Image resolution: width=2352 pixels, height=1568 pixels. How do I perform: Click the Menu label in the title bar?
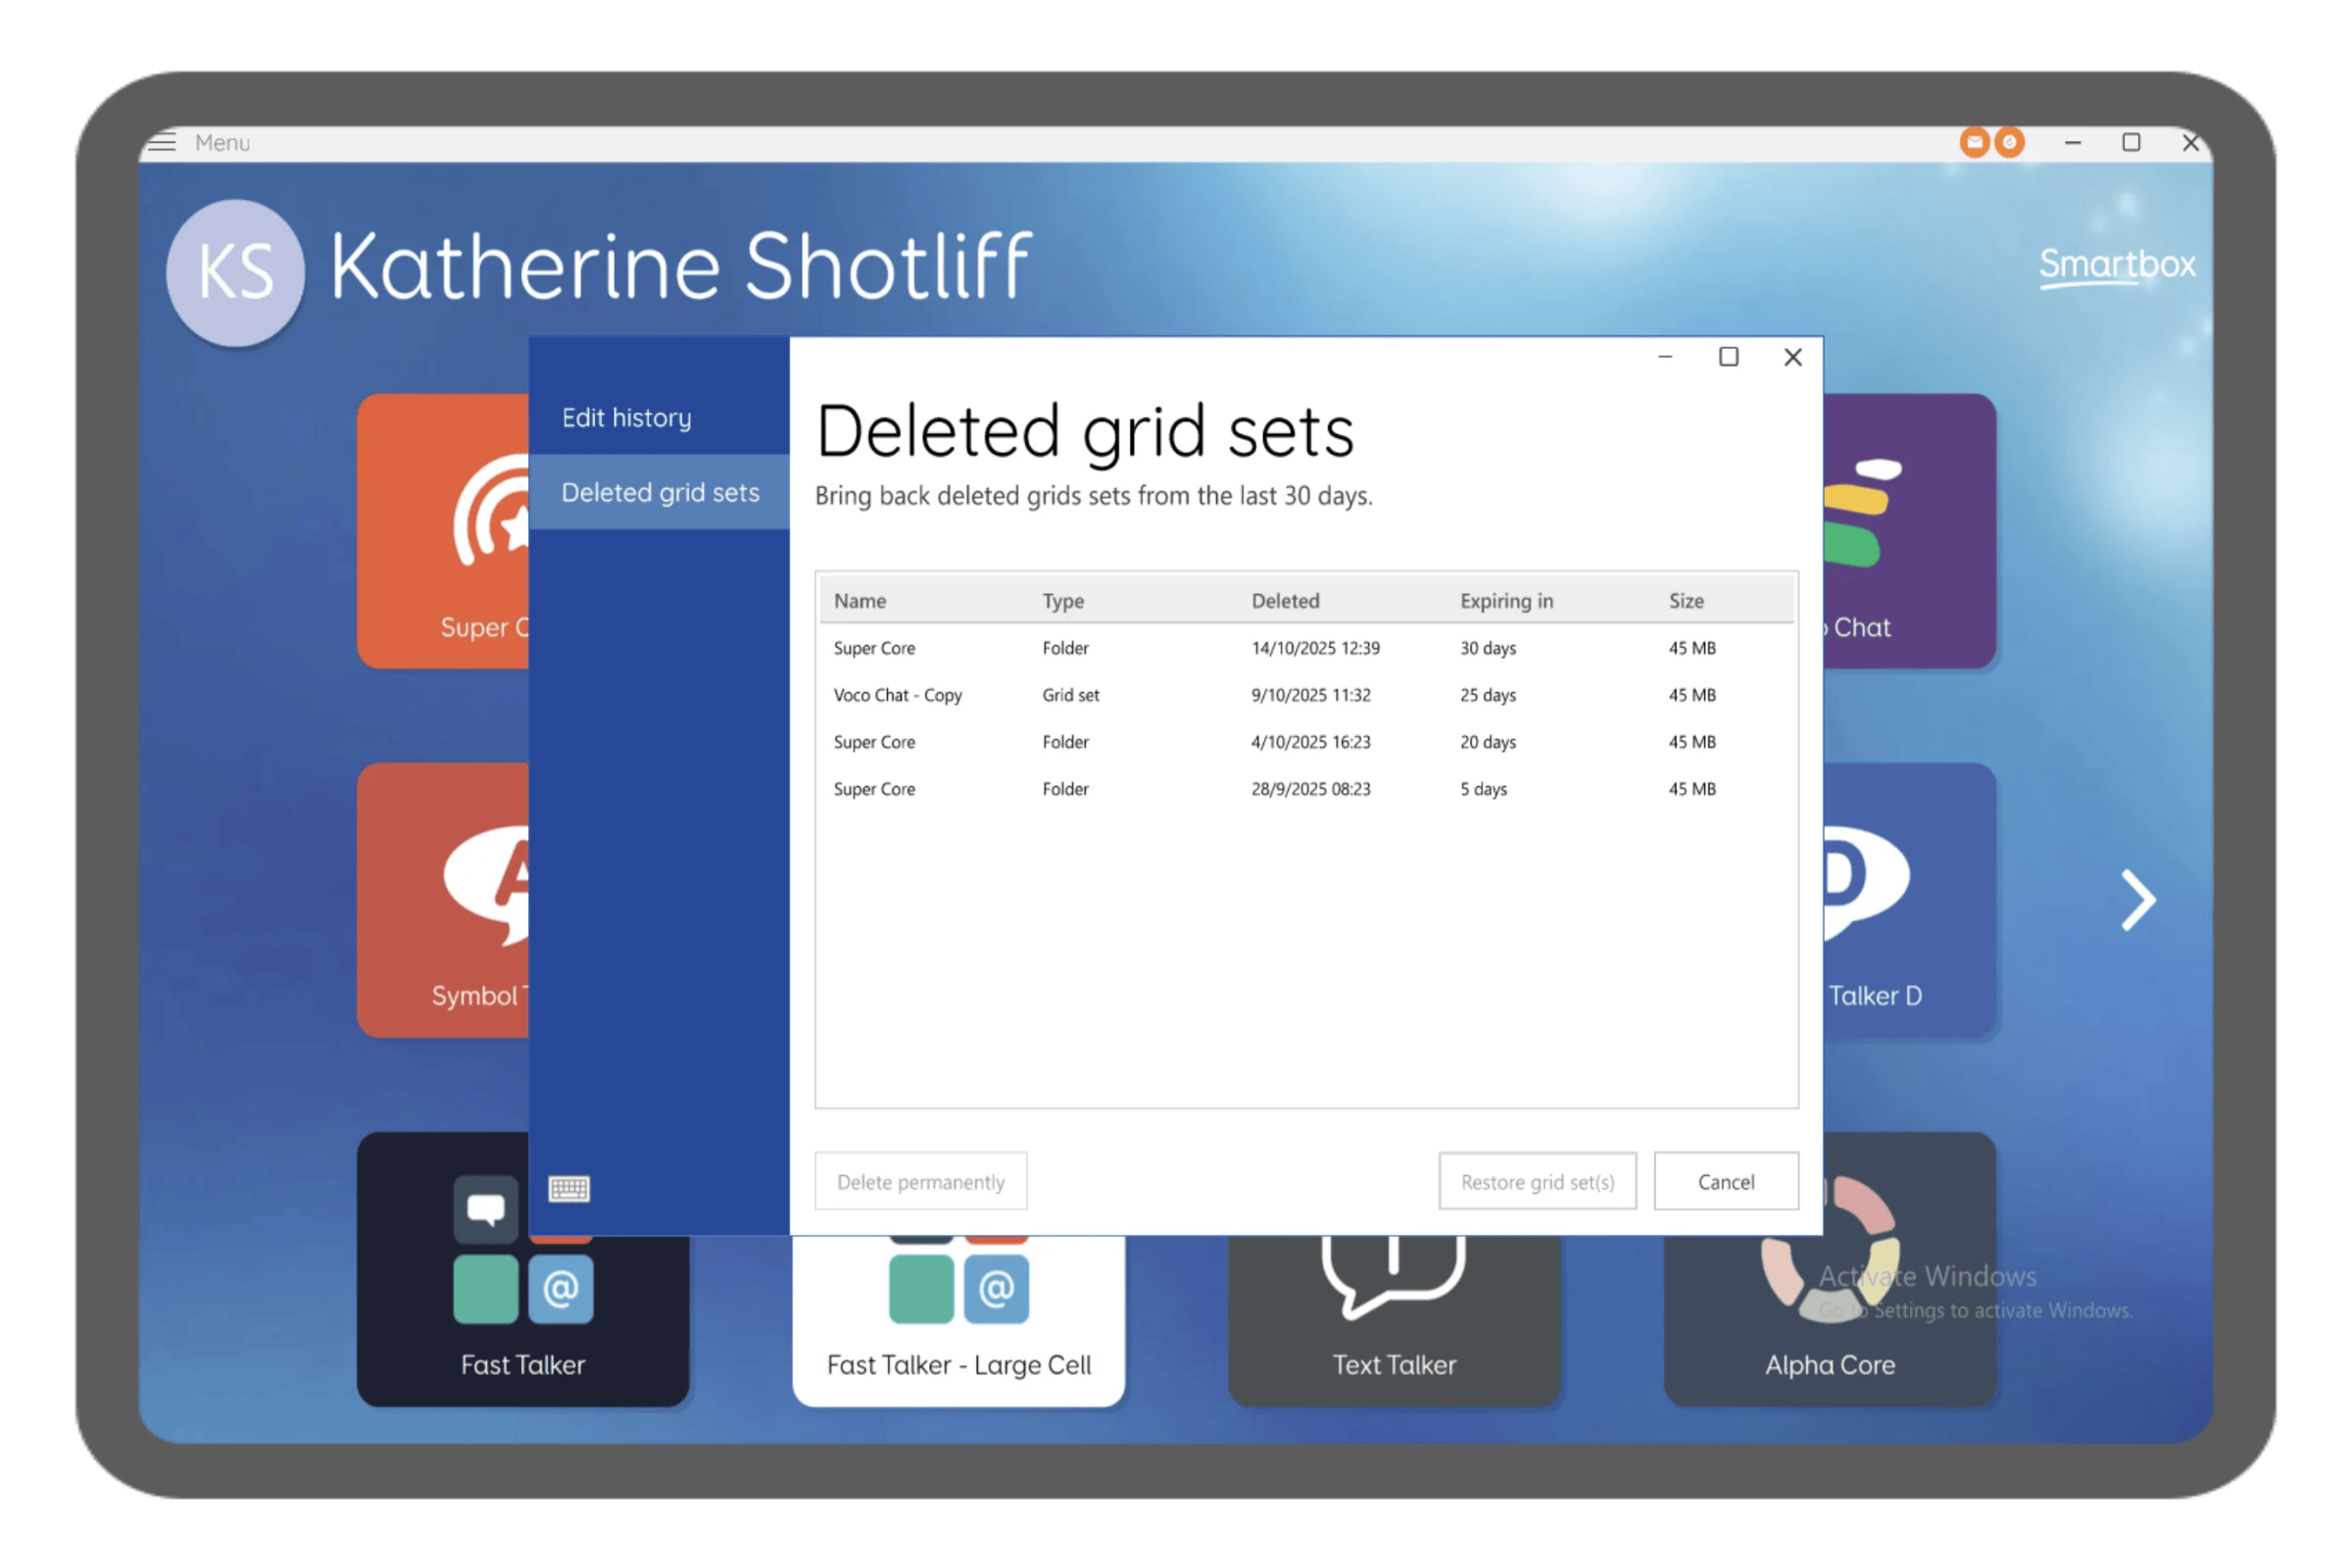tap(222, 143)
